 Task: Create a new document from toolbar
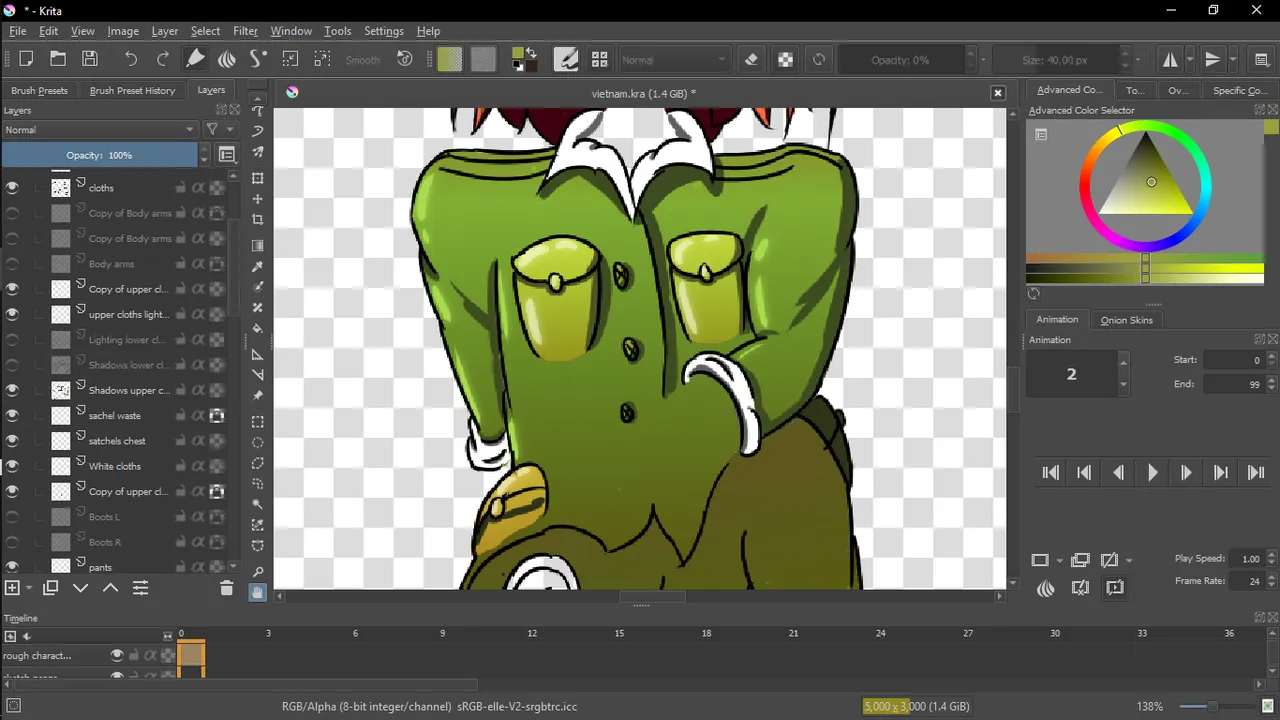(x=26, y=59)
